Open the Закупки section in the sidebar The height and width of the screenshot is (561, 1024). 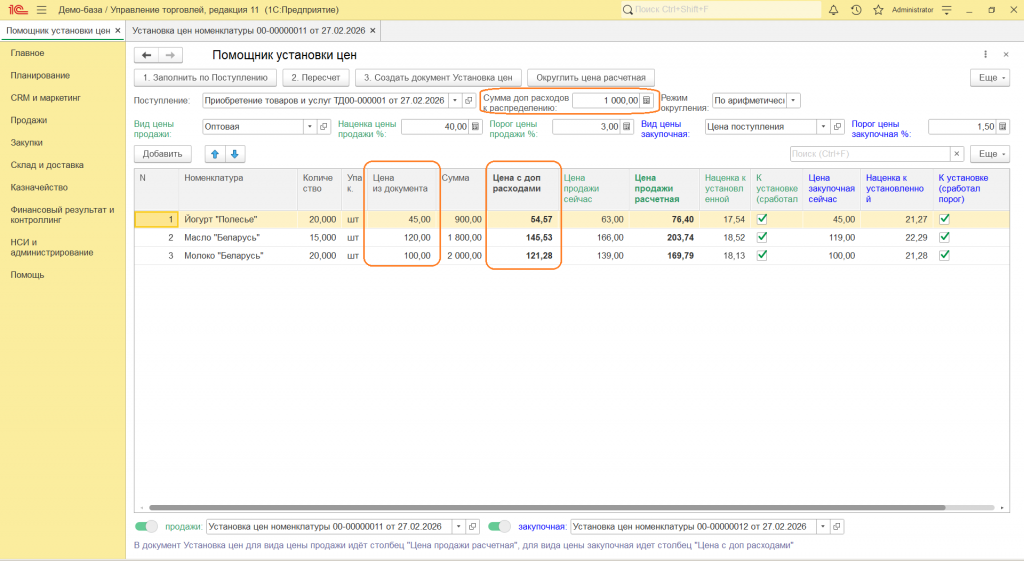click(x=27, y=142)
